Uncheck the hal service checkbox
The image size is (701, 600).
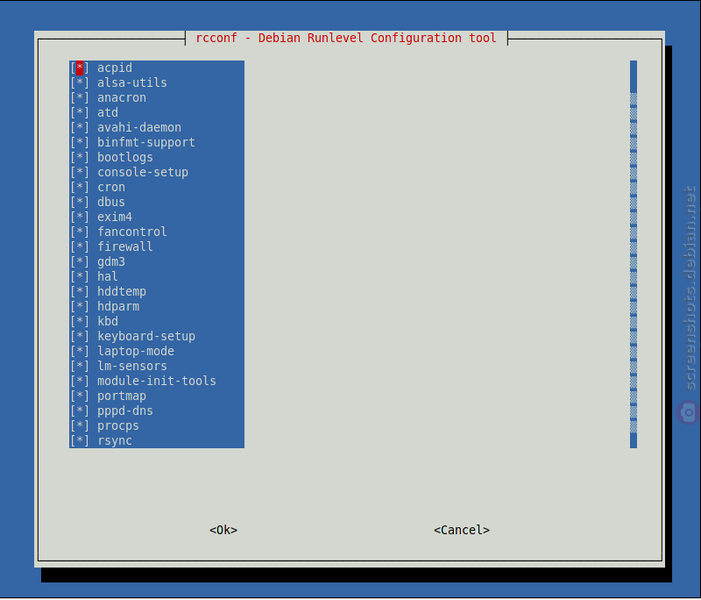(80, 277)
